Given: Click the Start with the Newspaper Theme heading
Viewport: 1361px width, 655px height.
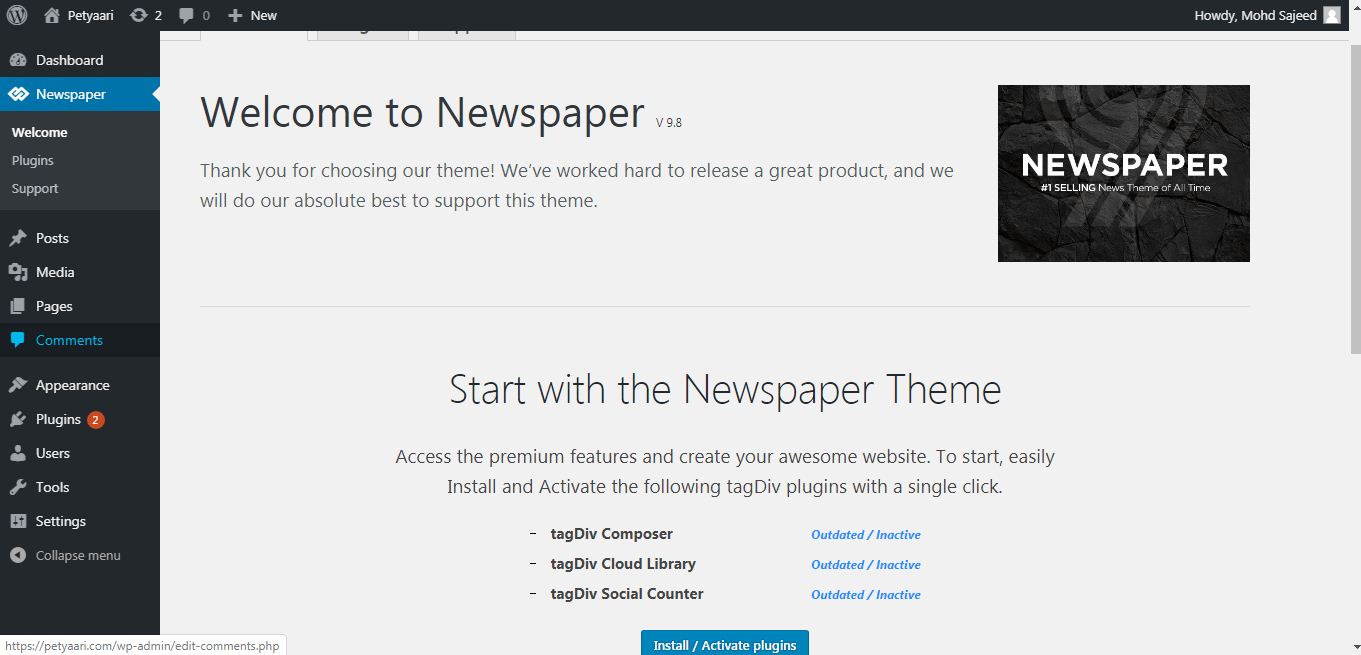Looking at the screenshot, I should click(x=725, y=389).
